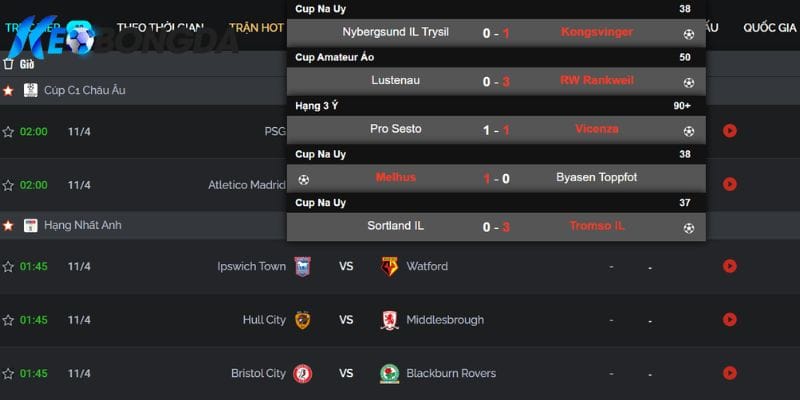
Task: Click the Blackburn Rovers team name
Action: [451, 373]
